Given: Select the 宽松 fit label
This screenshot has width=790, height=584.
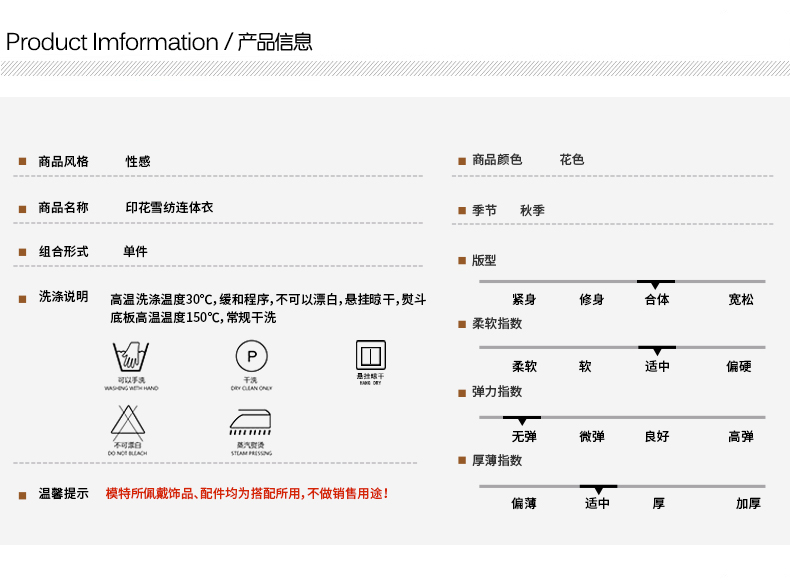Looking at the screenshot, I should 741,300.
